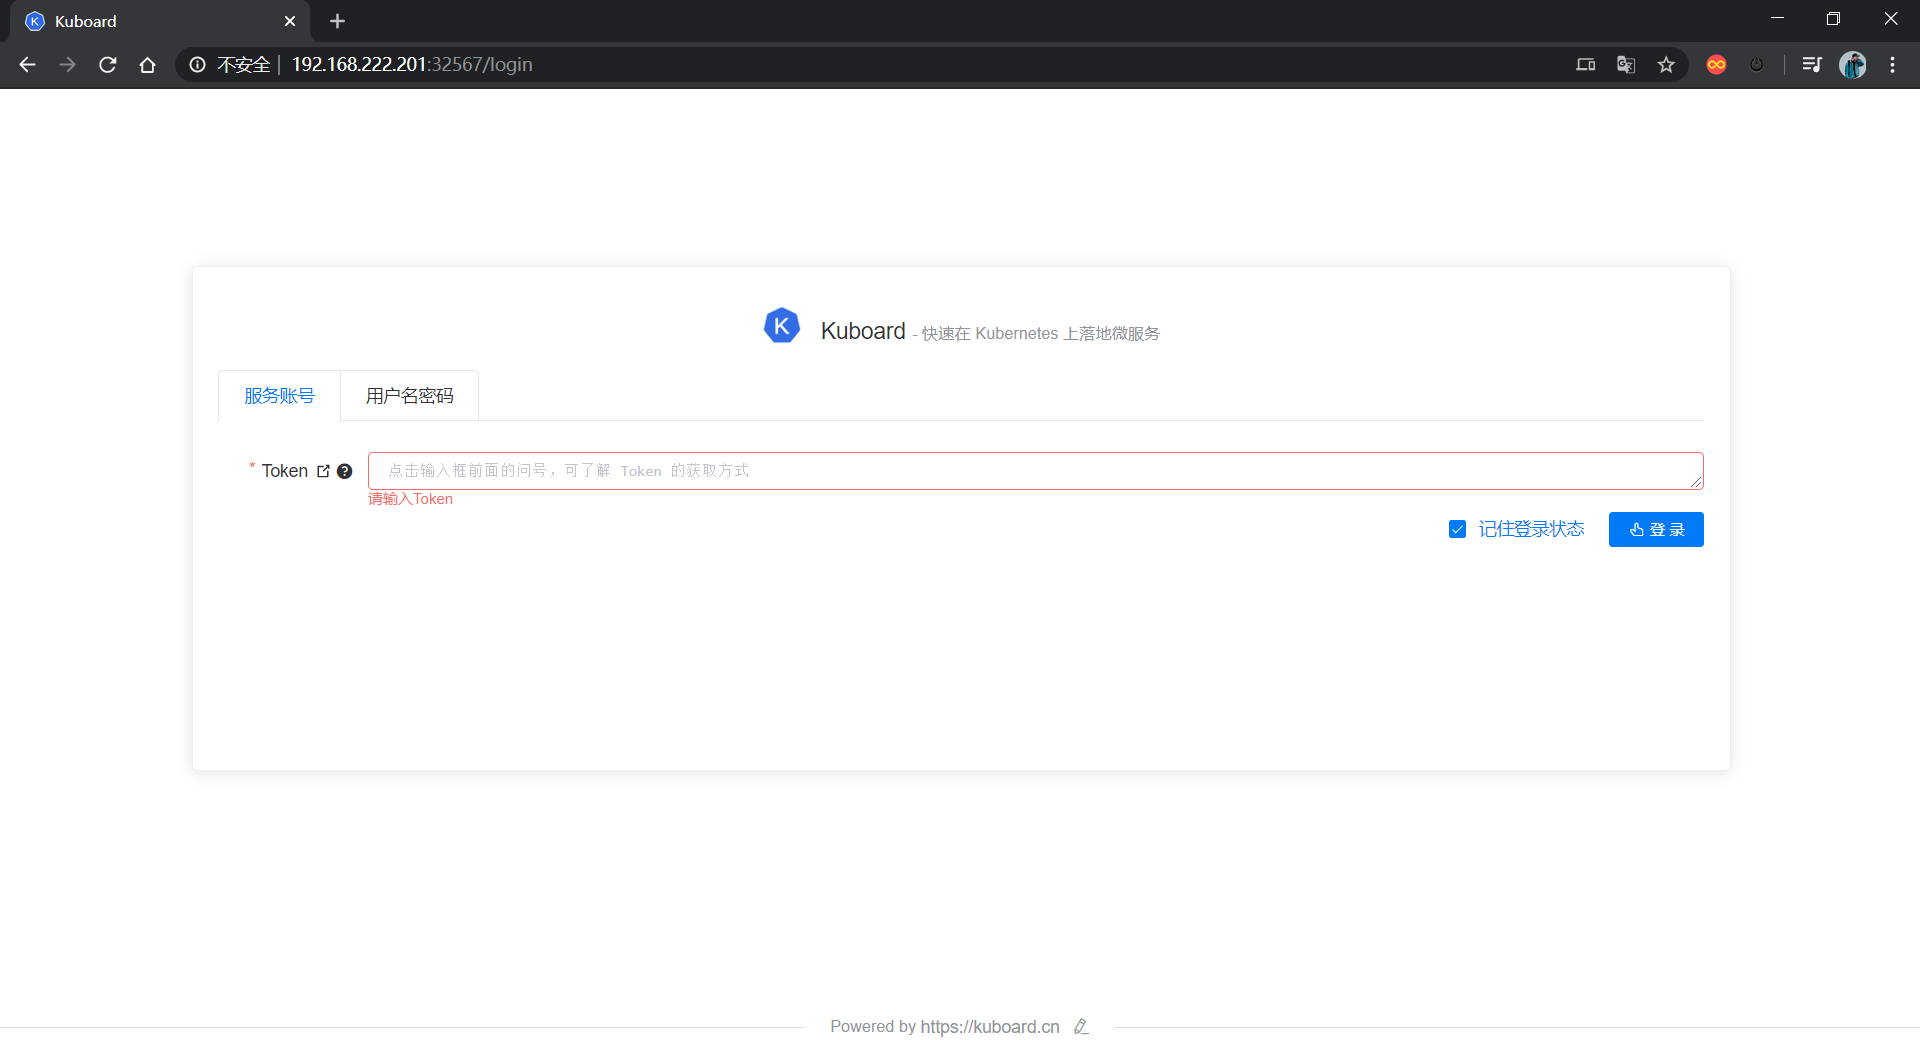Reload the Kuboard login page
This screenshot has width=1920, height=1040.
click(108, 65)
